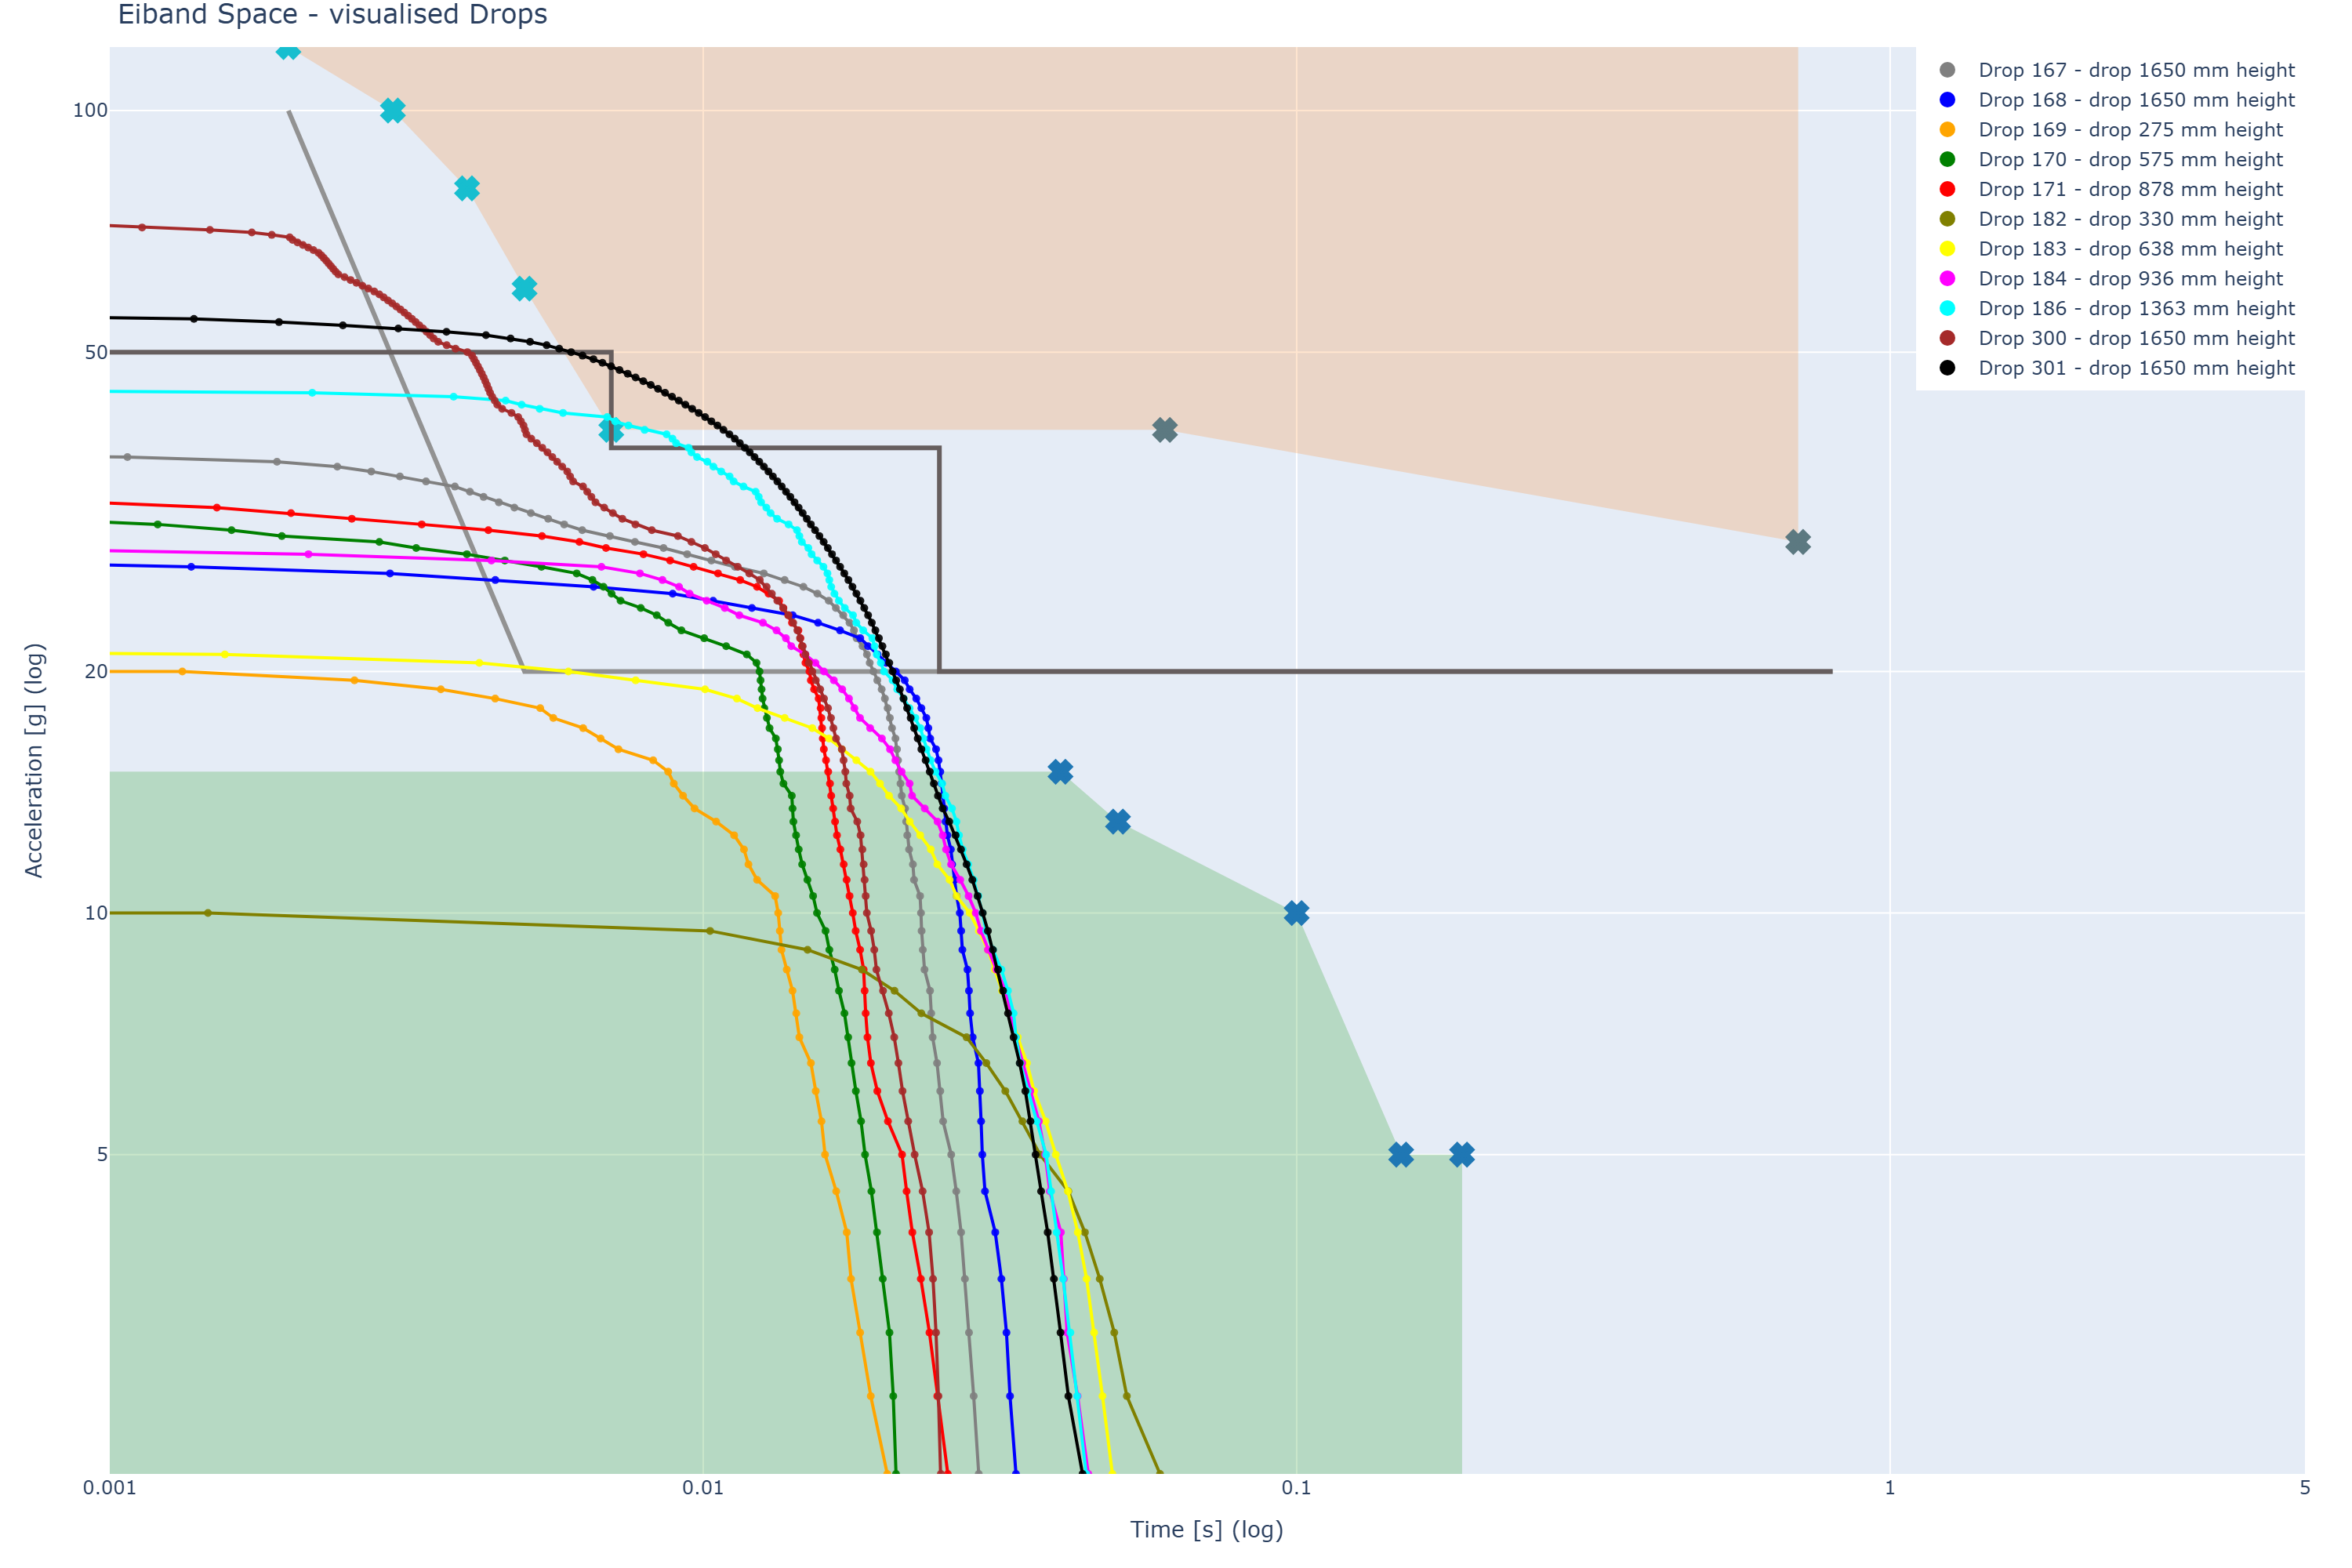Click the X marker at 100 g
The height and width of the screenshot is (1568, 2352).
tap(393, 111)
